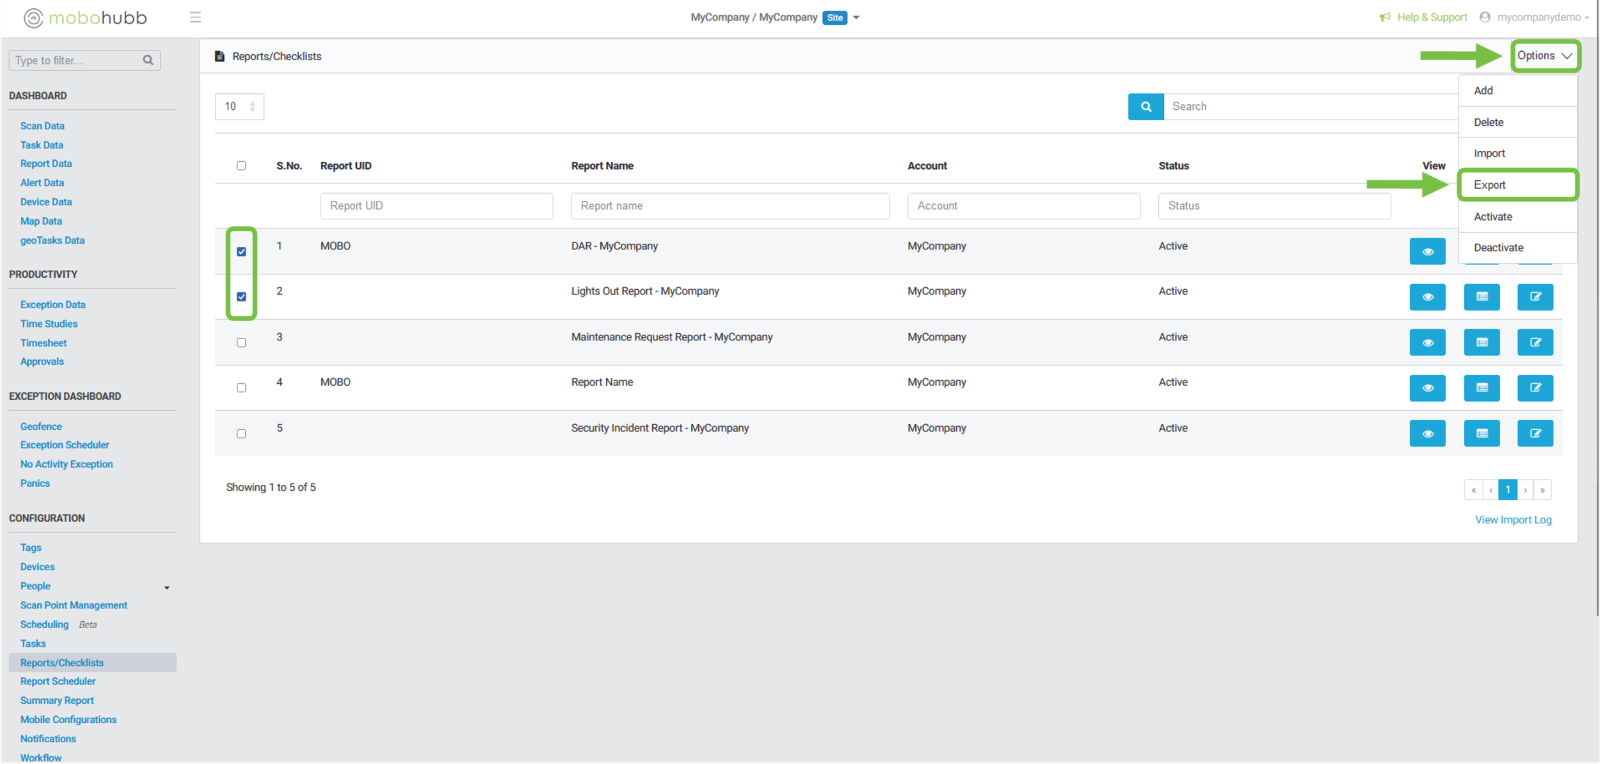Click the Report name filter field
The width and height of the screenshot is (1600, 764).
(729, 206)
